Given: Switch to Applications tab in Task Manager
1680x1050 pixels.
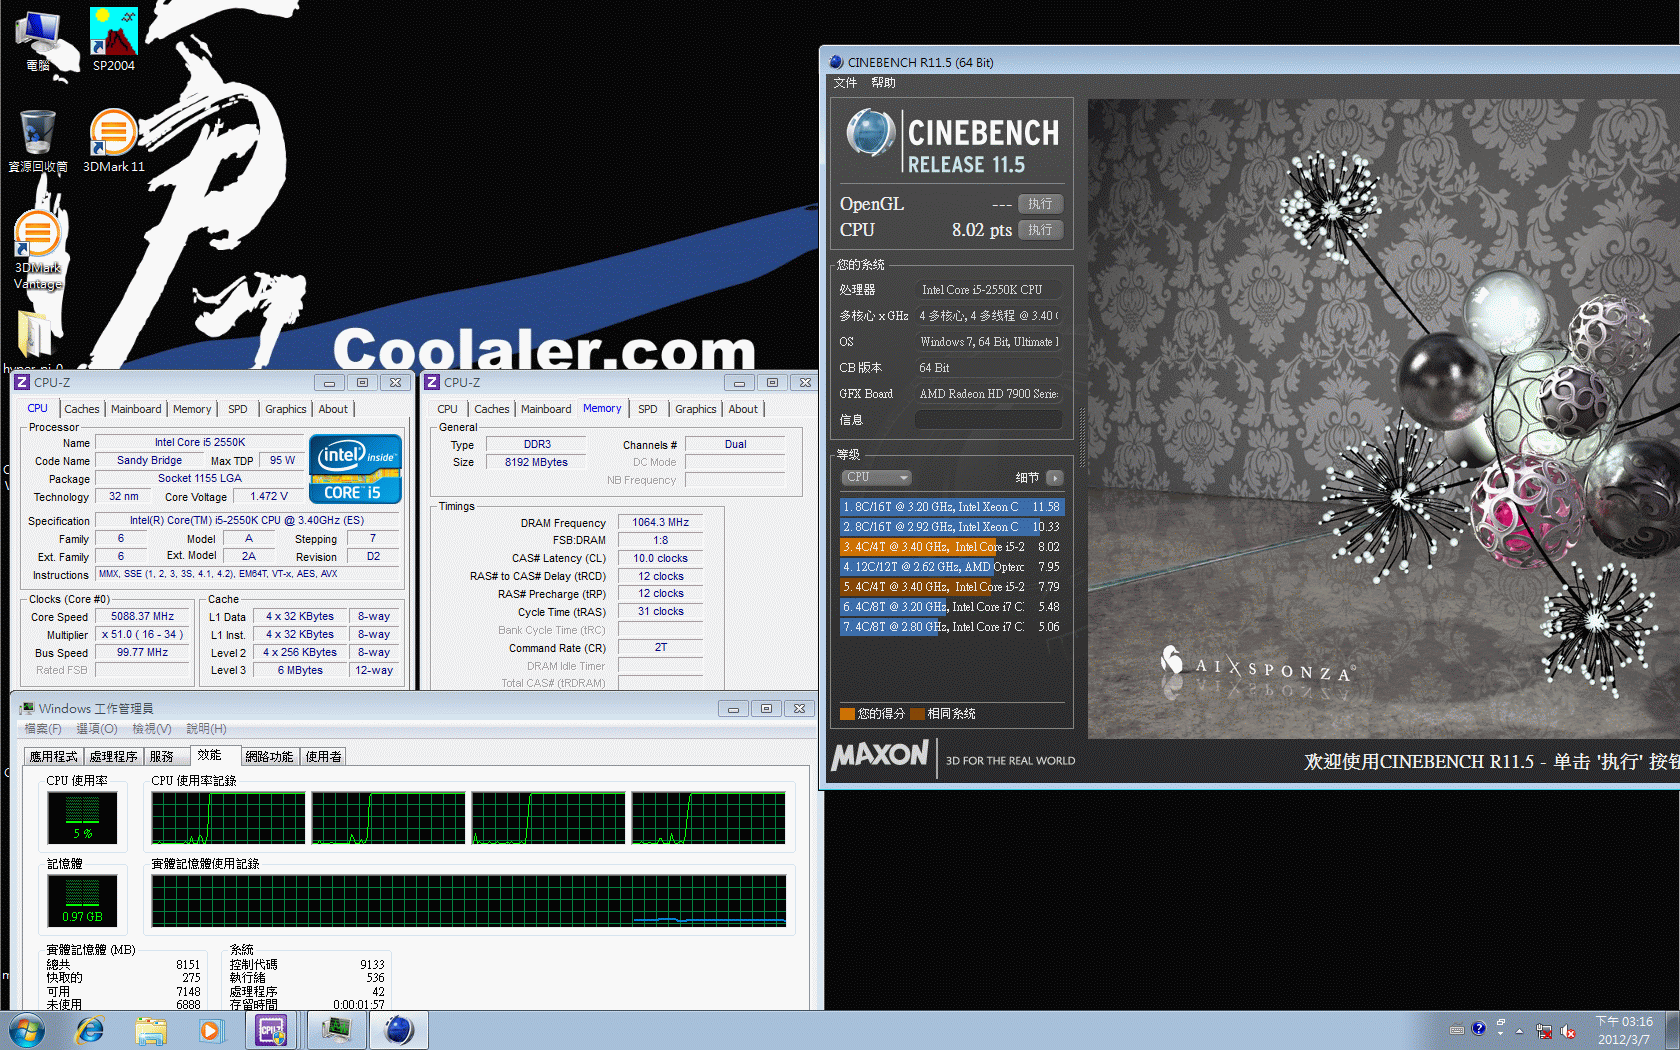Looking at the screenshot, I should click(x=53, y=757).
